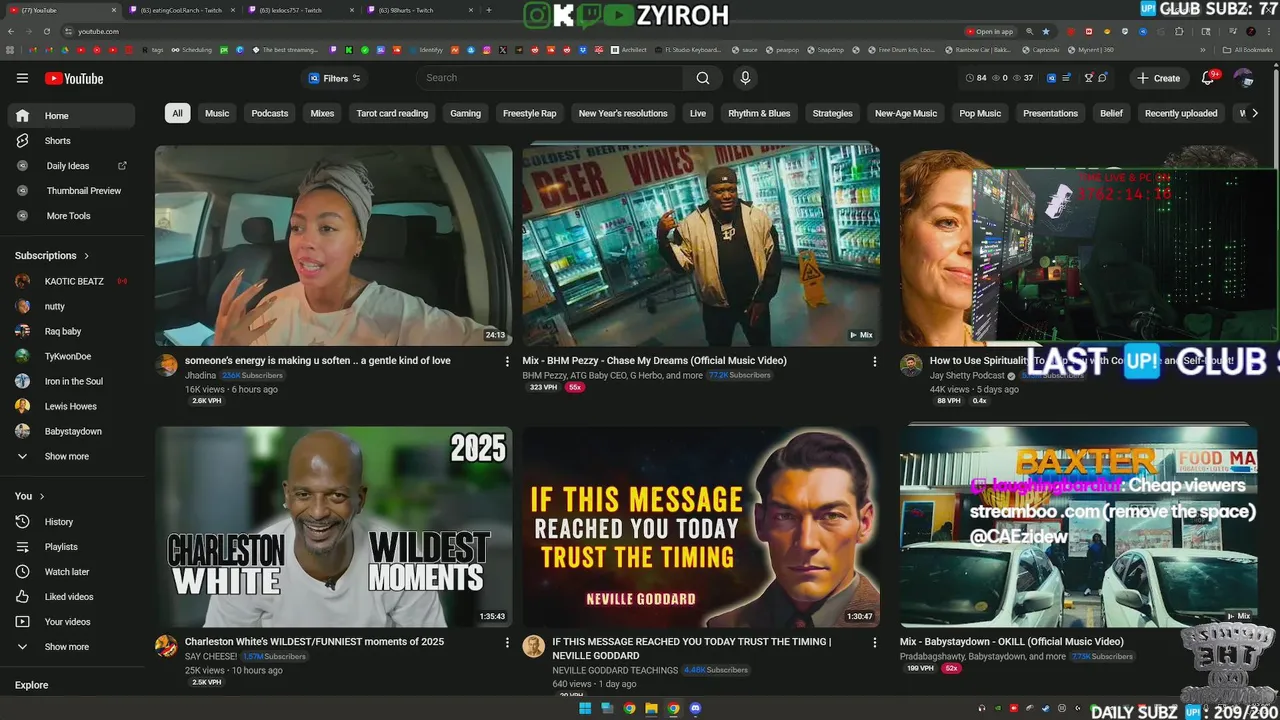Open Discord from the taskbar
The width and height of the screenshot is (1280, 720).
click(695, 709)
